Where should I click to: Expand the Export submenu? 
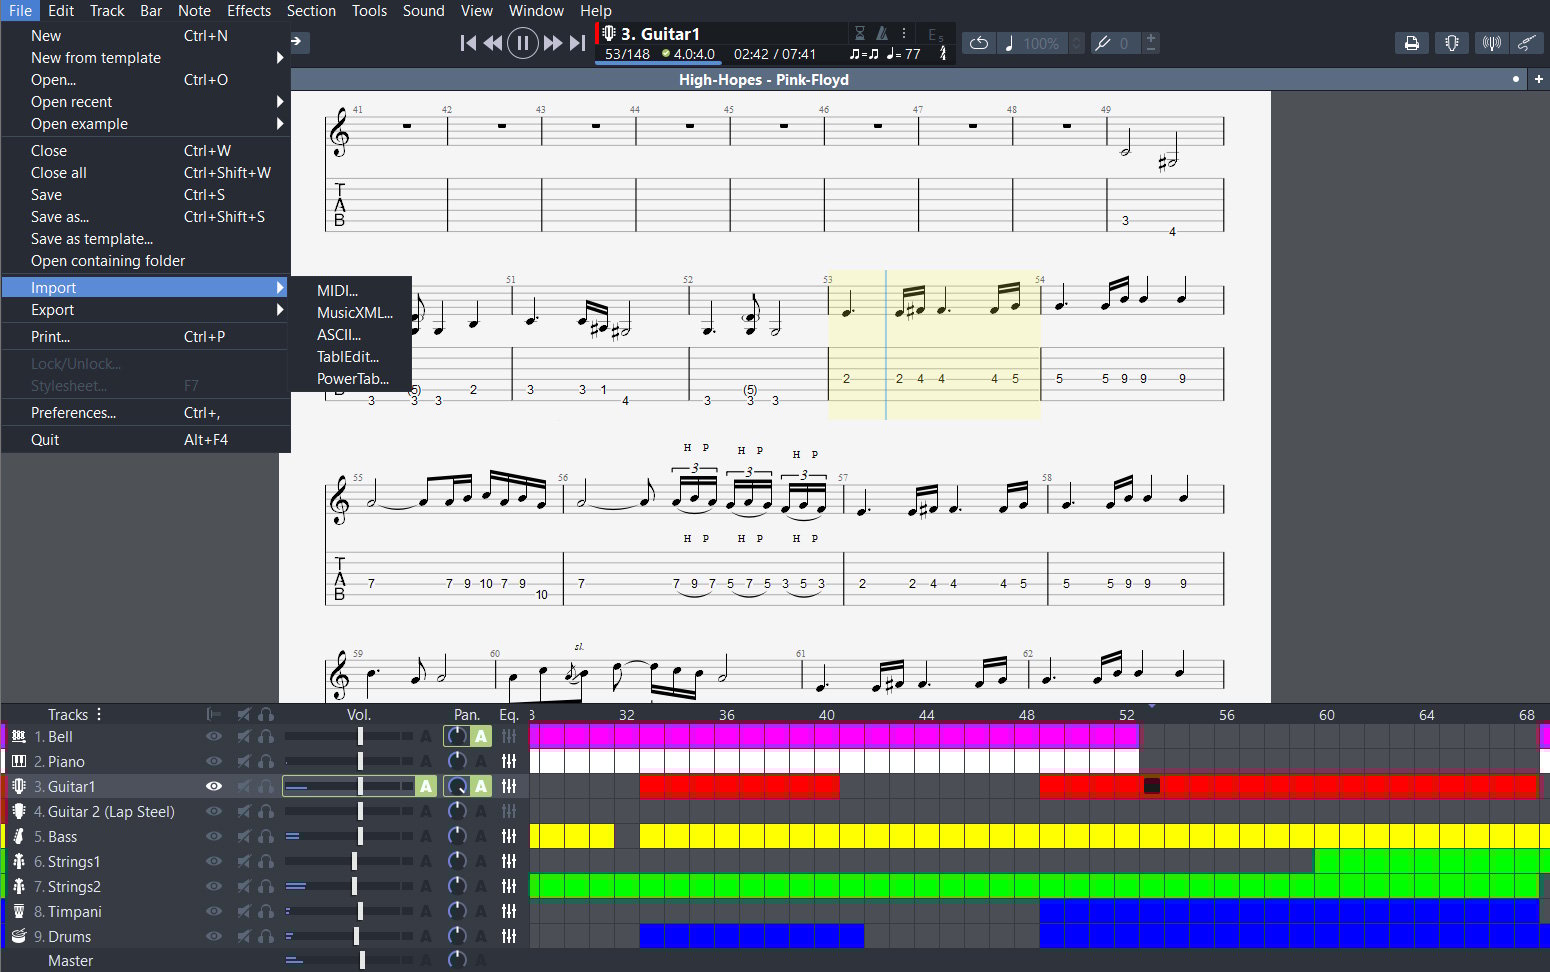point(280,310)
